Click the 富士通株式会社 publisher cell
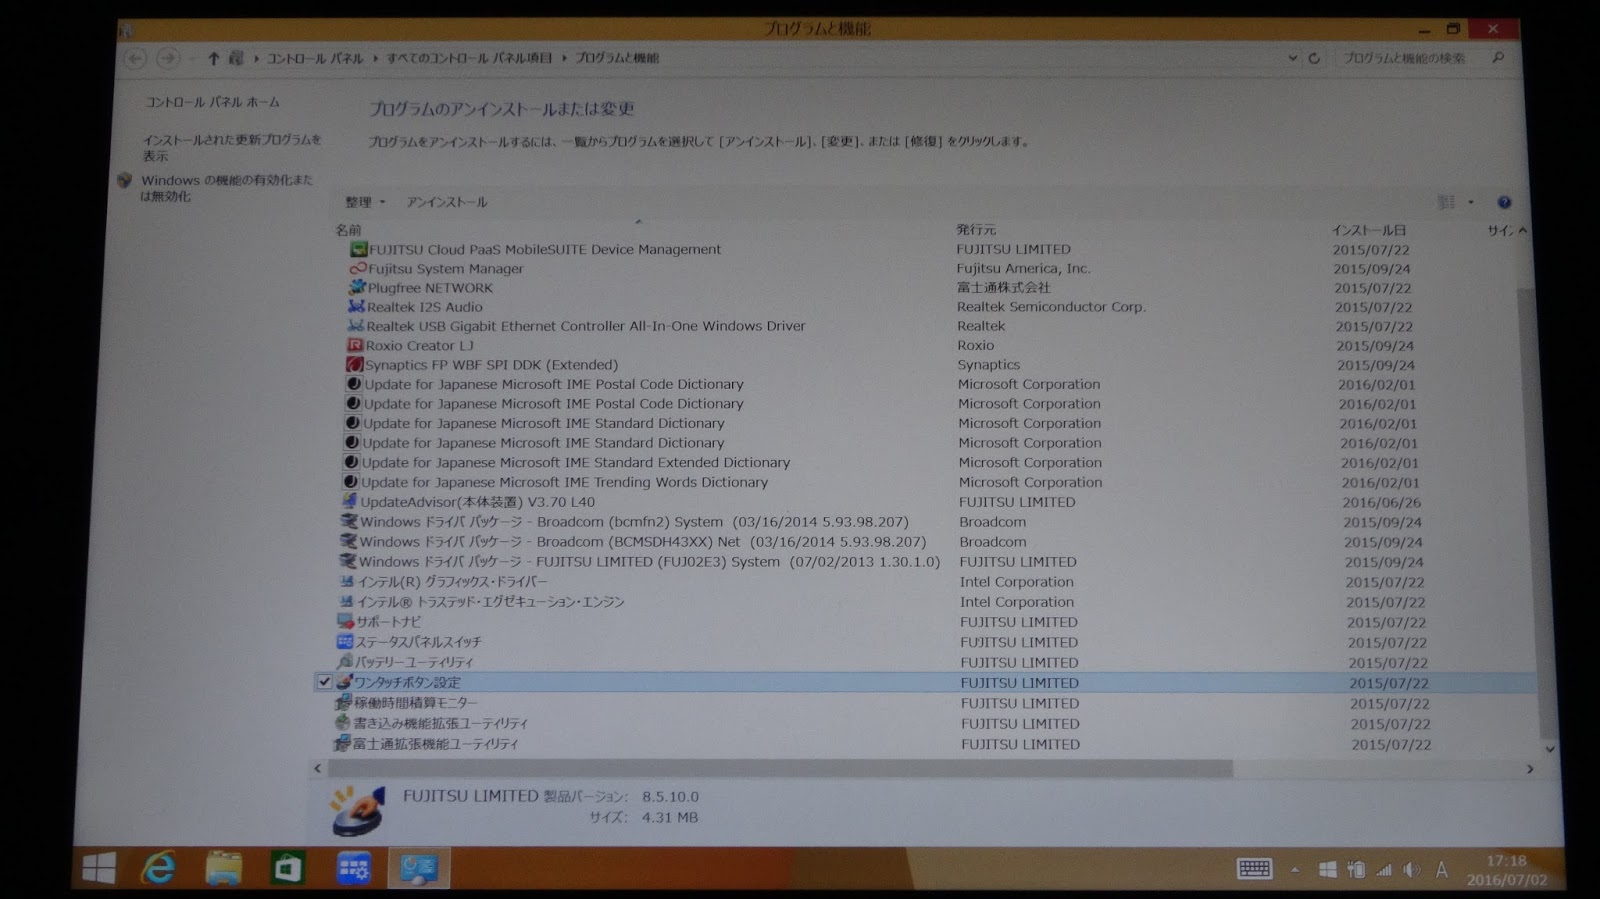The image size is (1600, 899). coord(1004,287)
